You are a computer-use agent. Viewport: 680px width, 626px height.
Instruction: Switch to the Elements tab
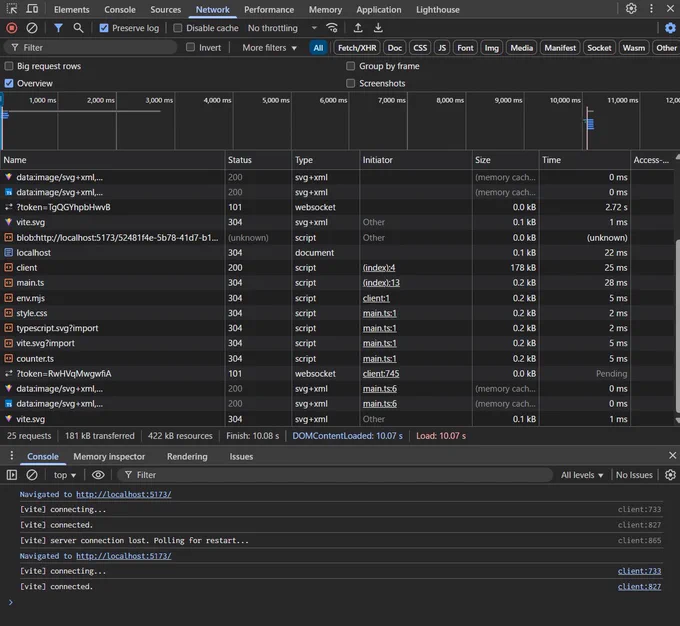pyautogui.click(x=72, y=10)
